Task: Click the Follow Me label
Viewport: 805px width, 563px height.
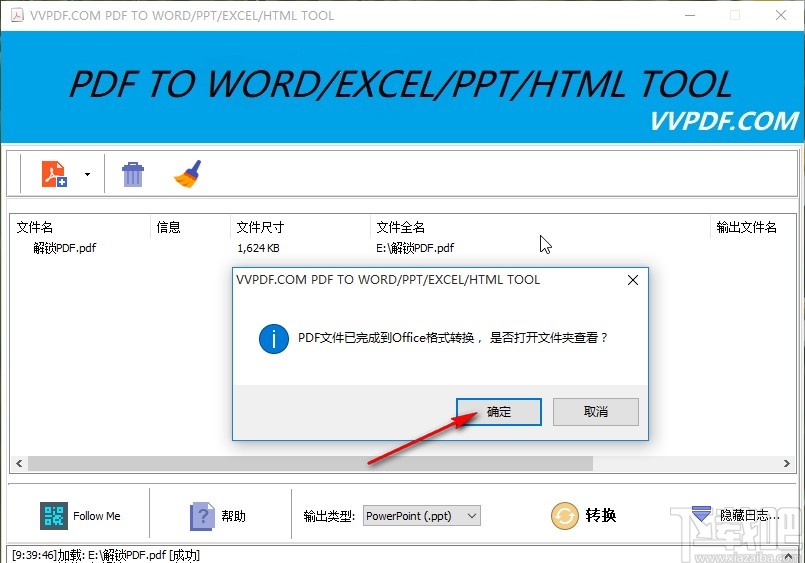Action: [97, 516]
